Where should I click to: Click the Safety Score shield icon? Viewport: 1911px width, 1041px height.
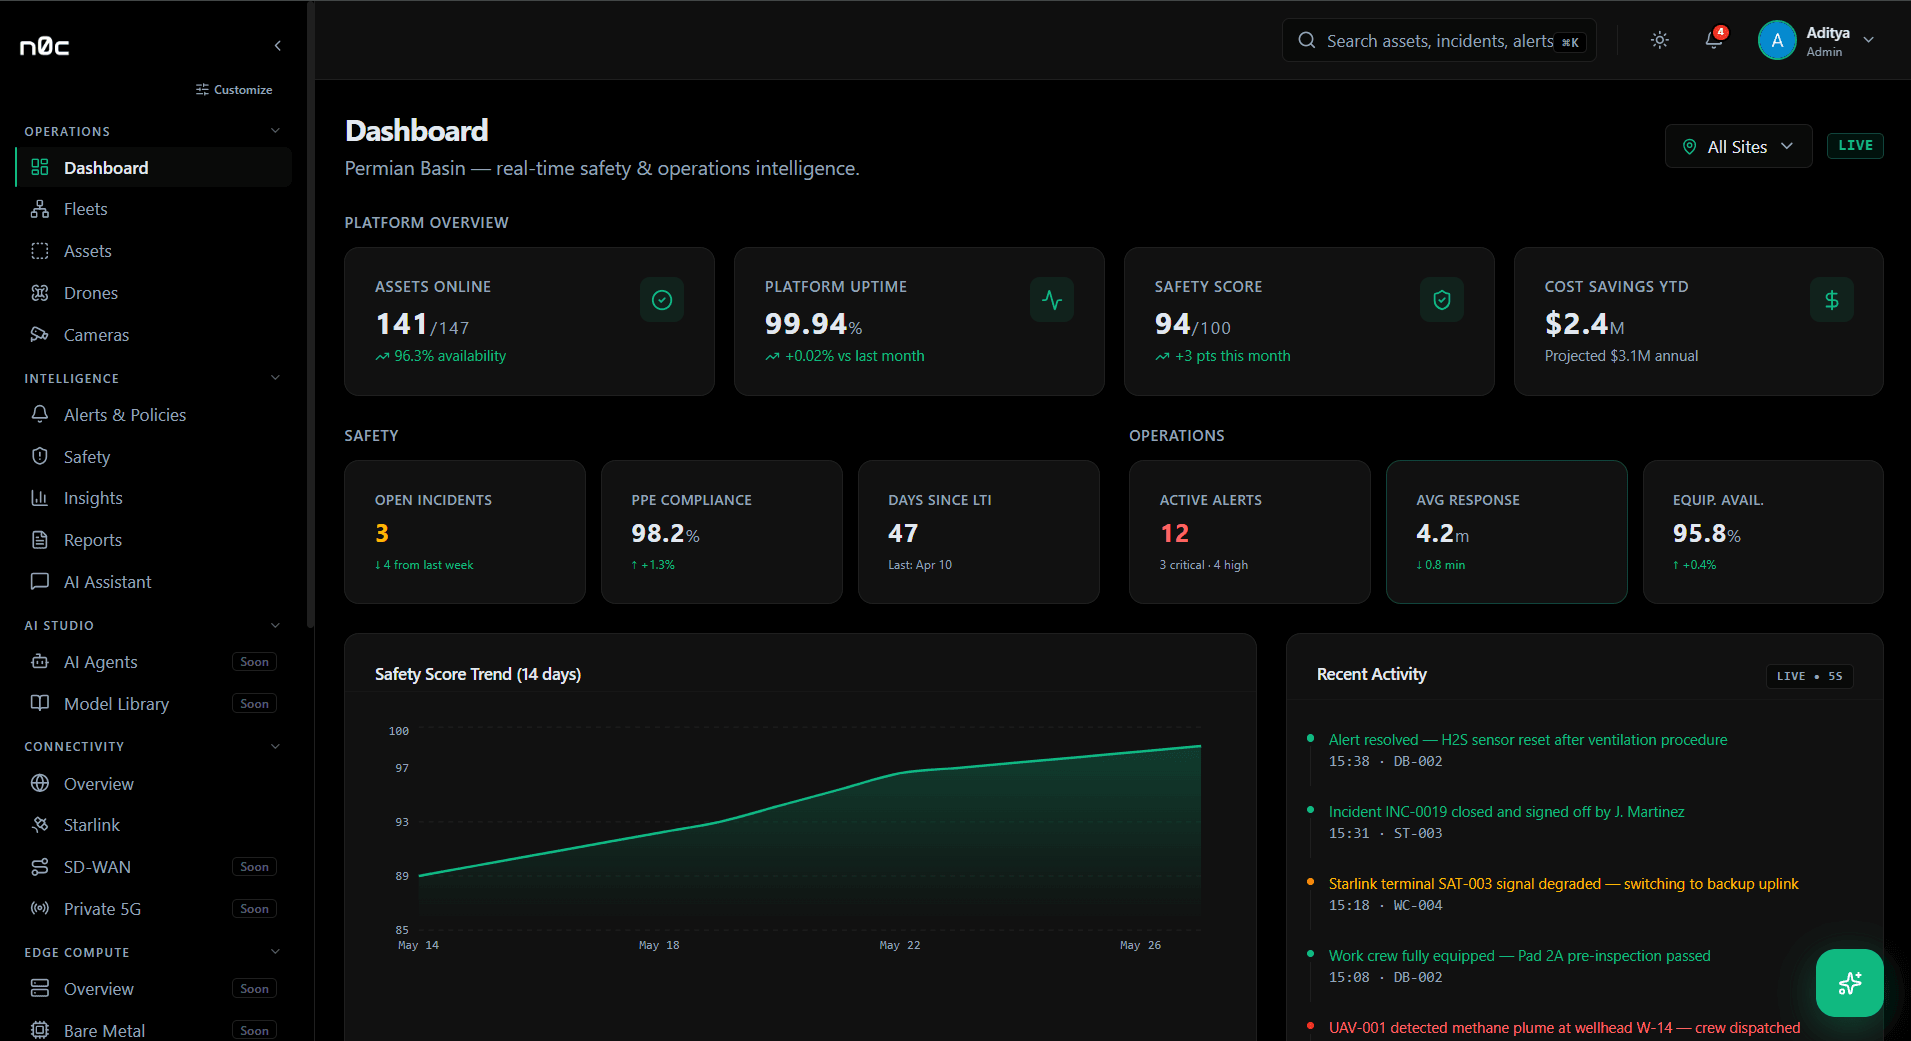pos(1442,300)
